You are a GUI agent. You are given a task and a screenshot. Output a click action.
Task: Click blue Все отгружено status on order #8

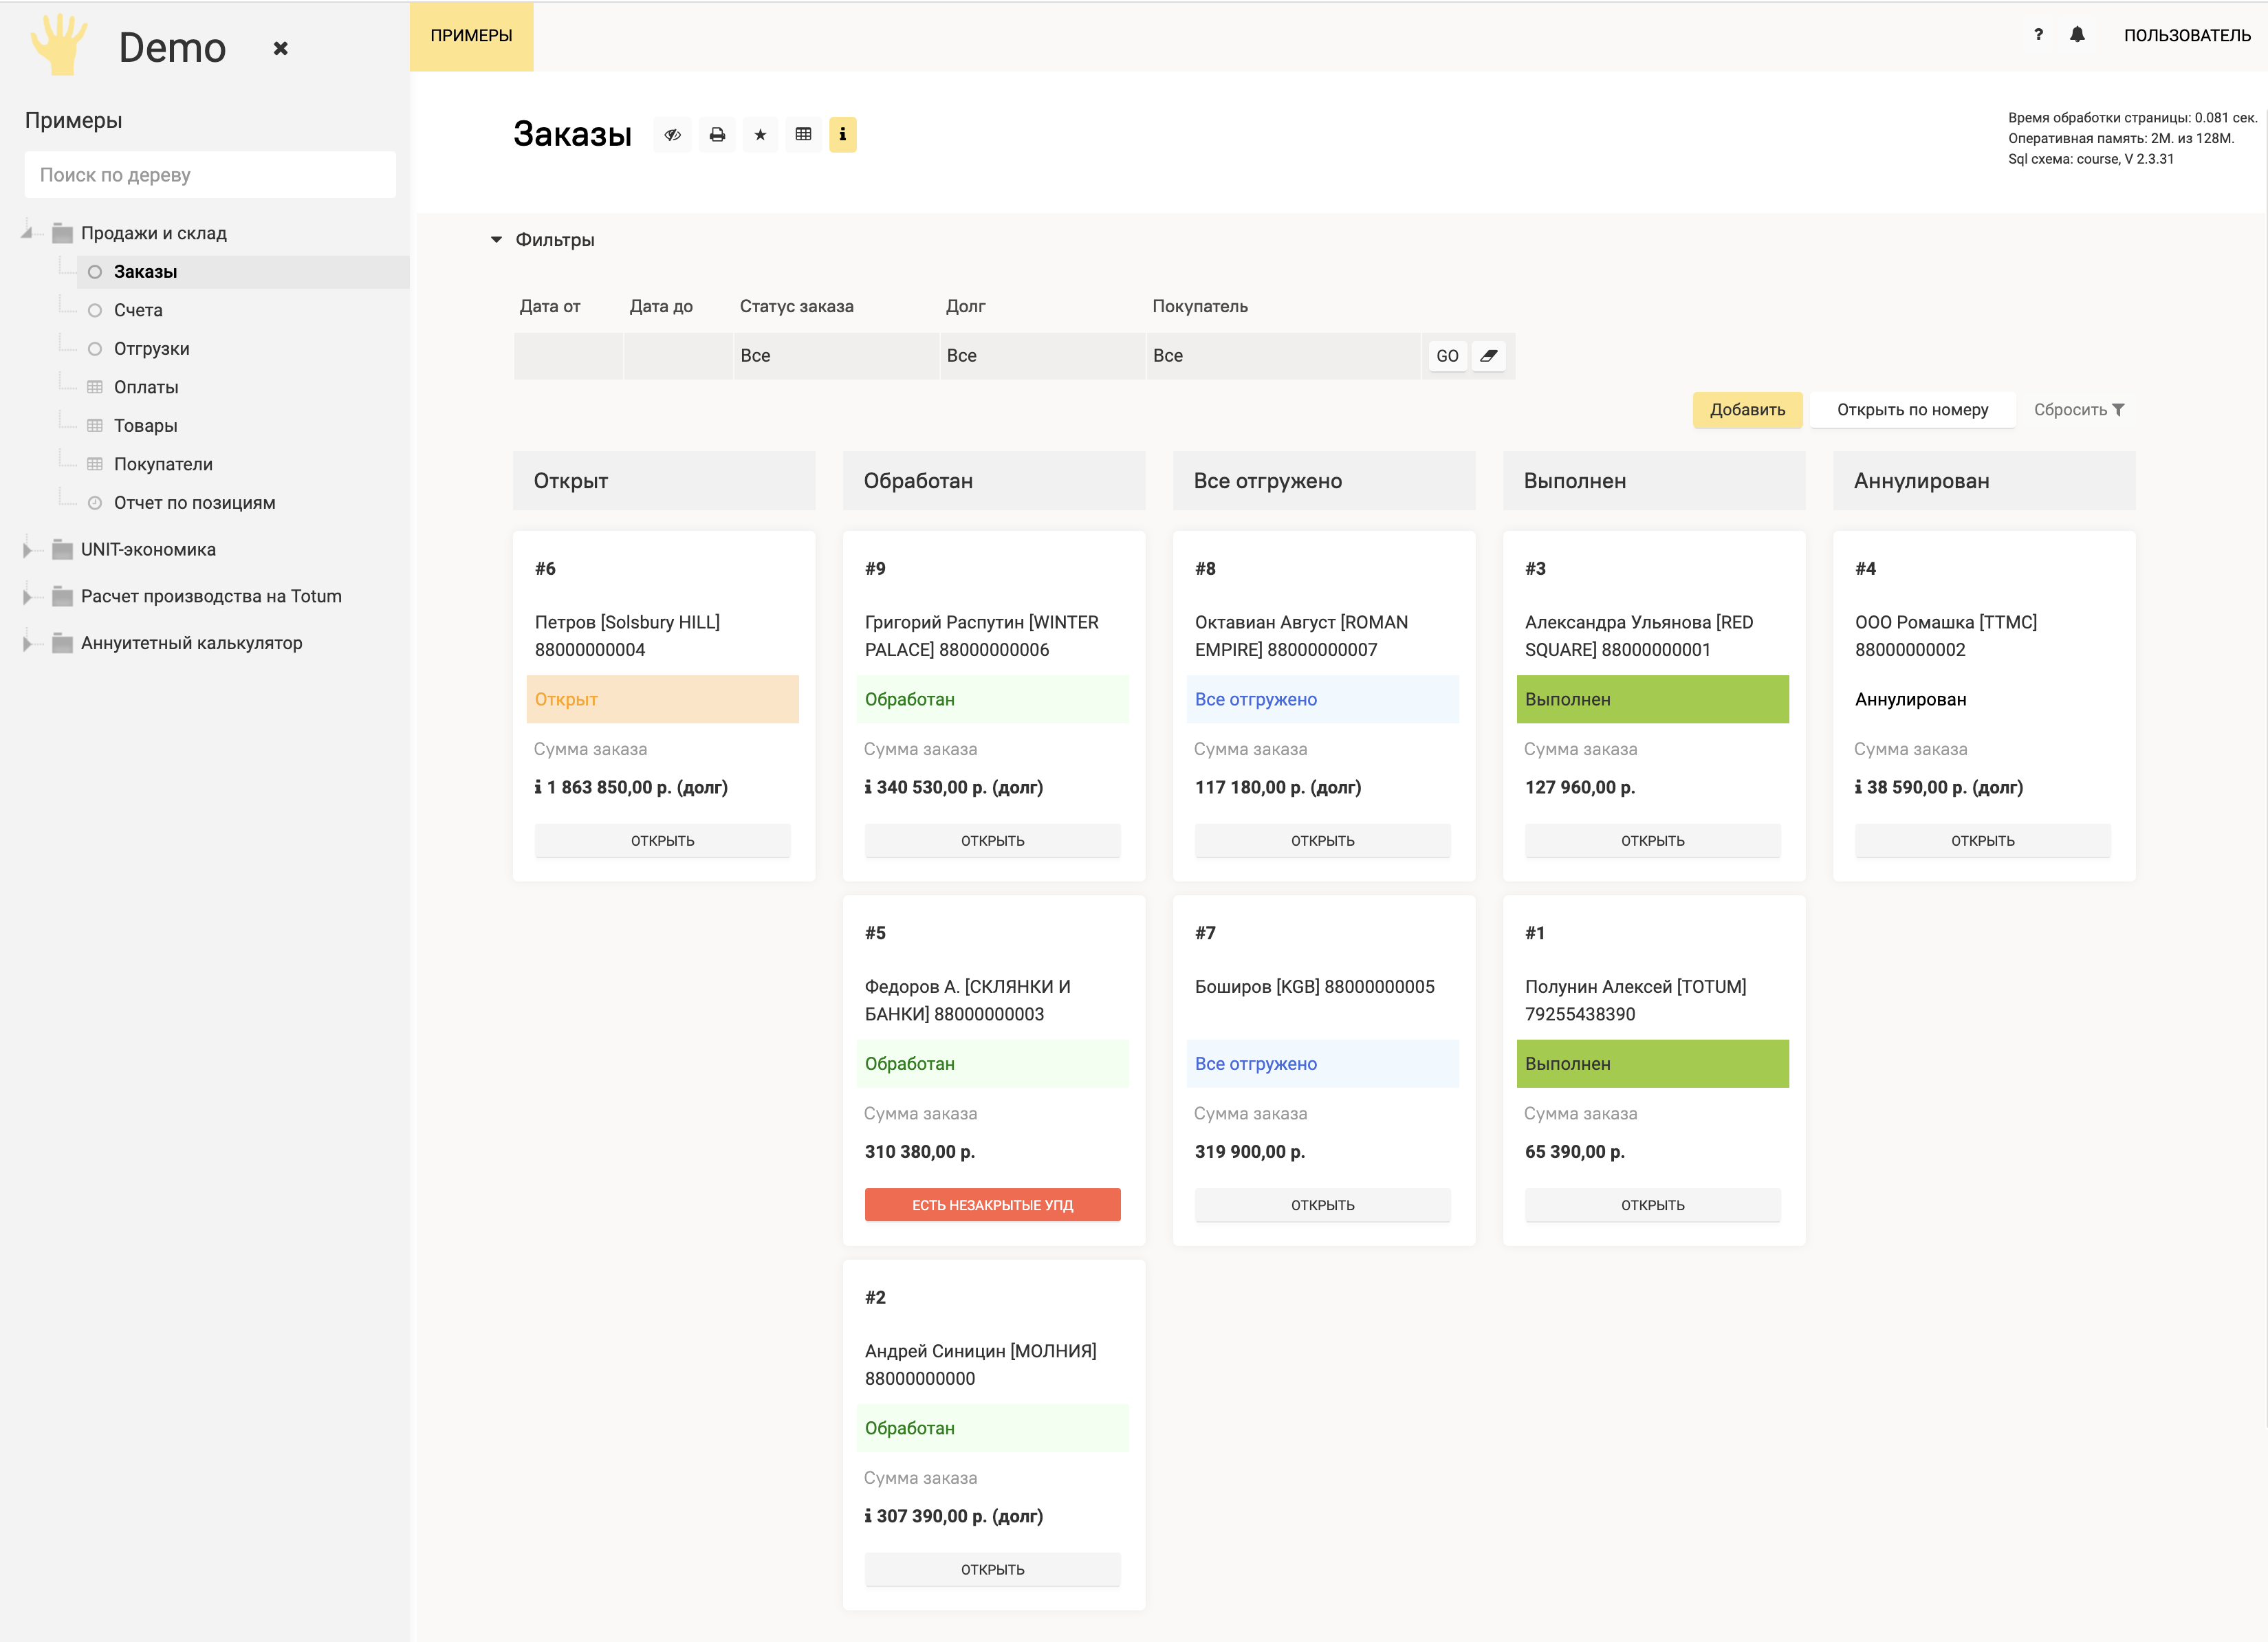(x=1322, y=699)
